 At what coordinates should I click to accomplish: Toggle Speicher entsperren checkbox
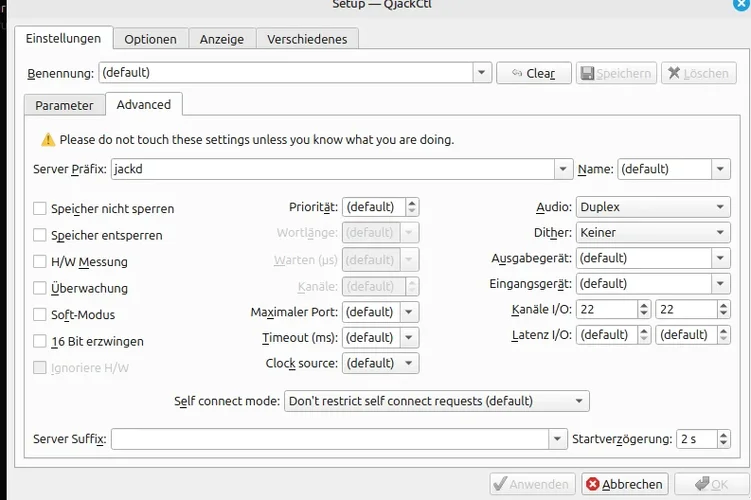tap(40, 235)
